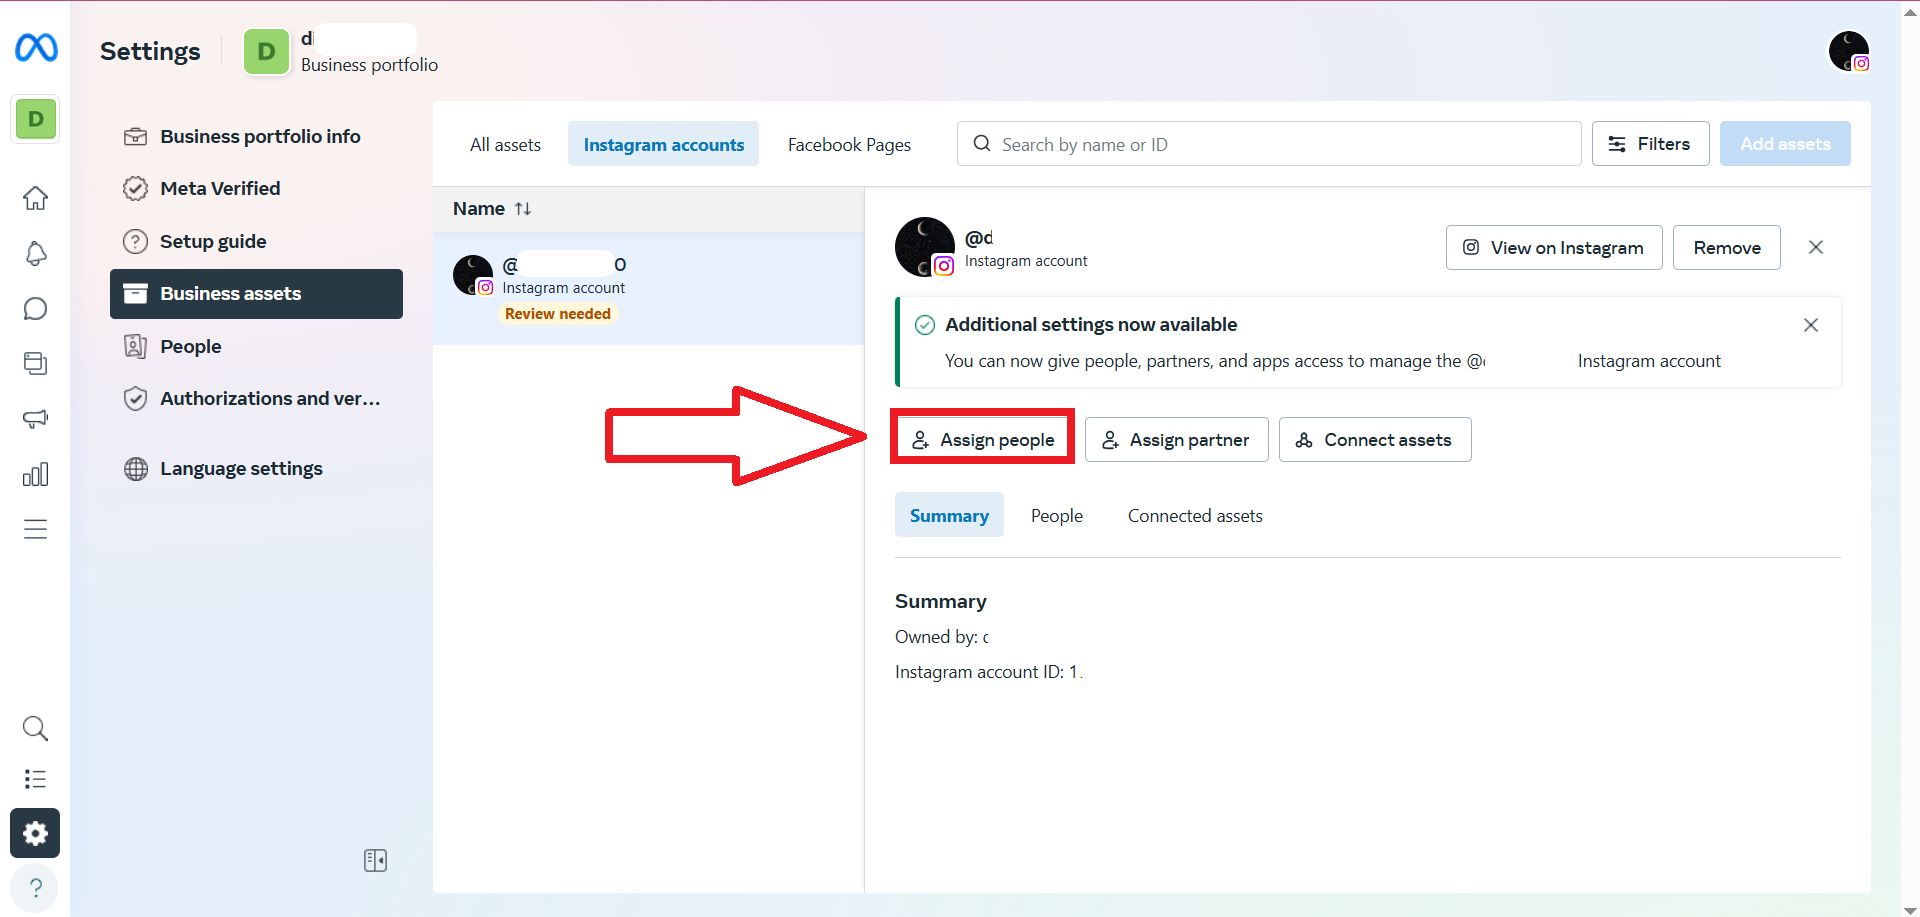Click the Search by name or ID field
Screen dimensions: 1920x917
[x=1269, y=144]
